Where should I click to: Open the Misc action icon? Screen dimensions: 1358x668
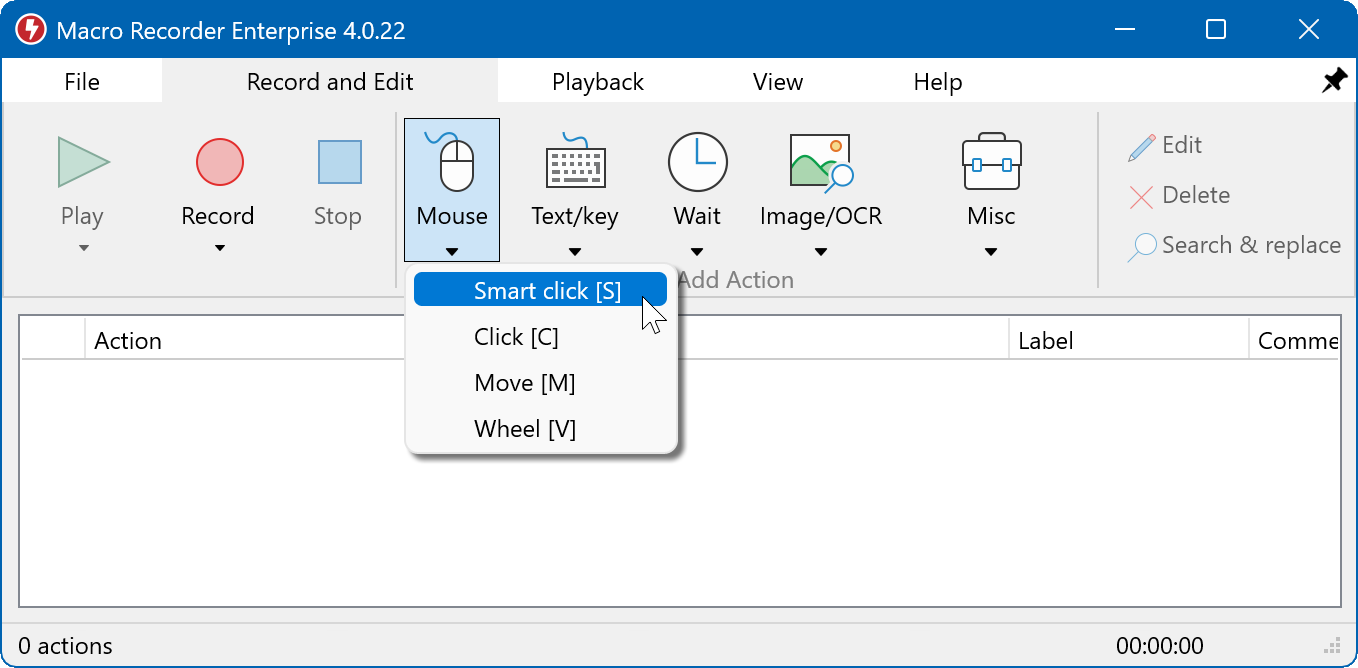click(990, 162)
